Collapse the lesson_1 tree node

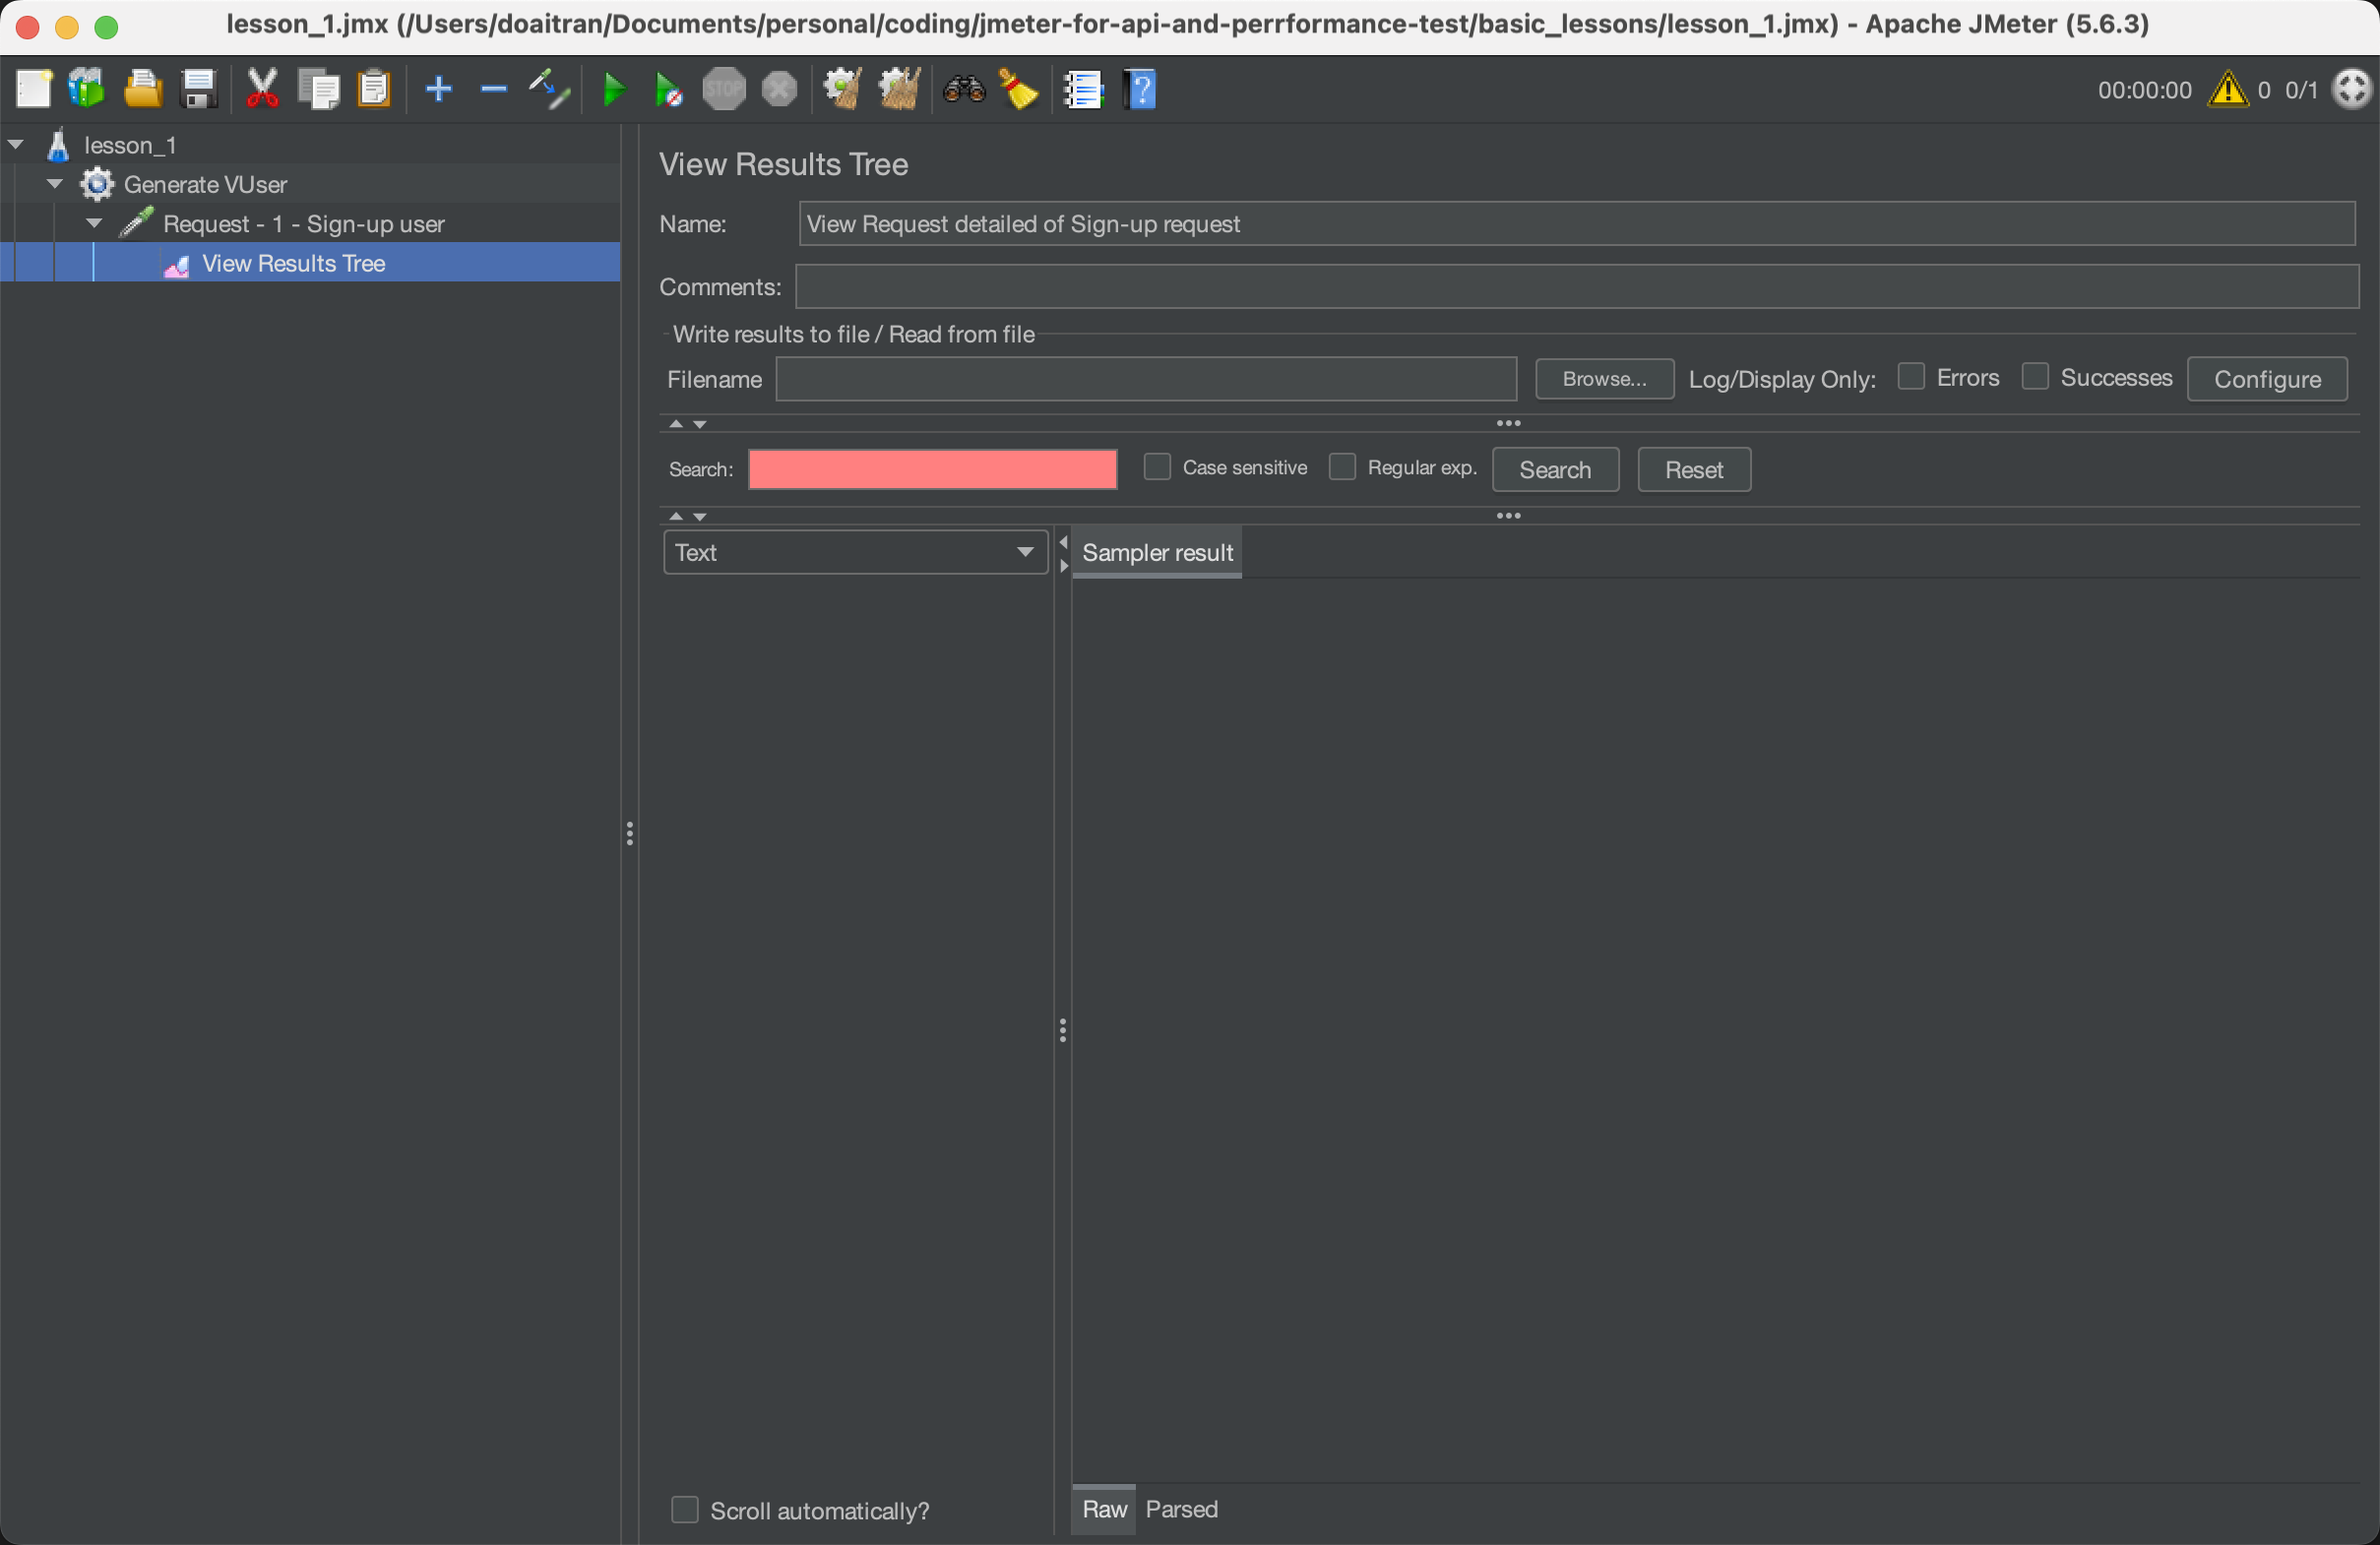click(x=16, y=144)
